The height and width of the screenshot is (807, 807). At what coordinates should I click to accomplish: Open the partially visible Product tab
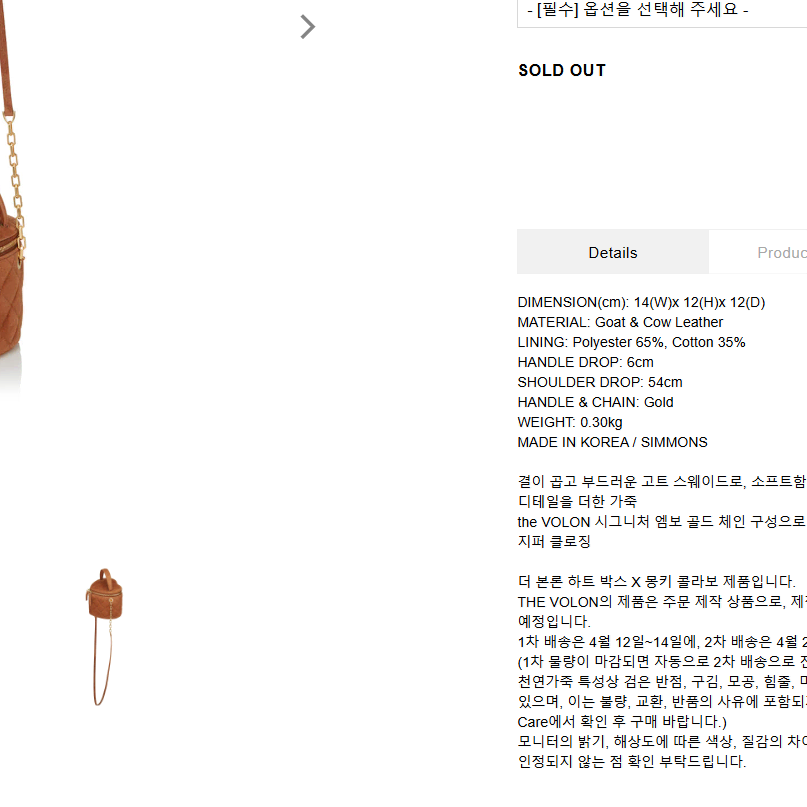tap(758, 252)
